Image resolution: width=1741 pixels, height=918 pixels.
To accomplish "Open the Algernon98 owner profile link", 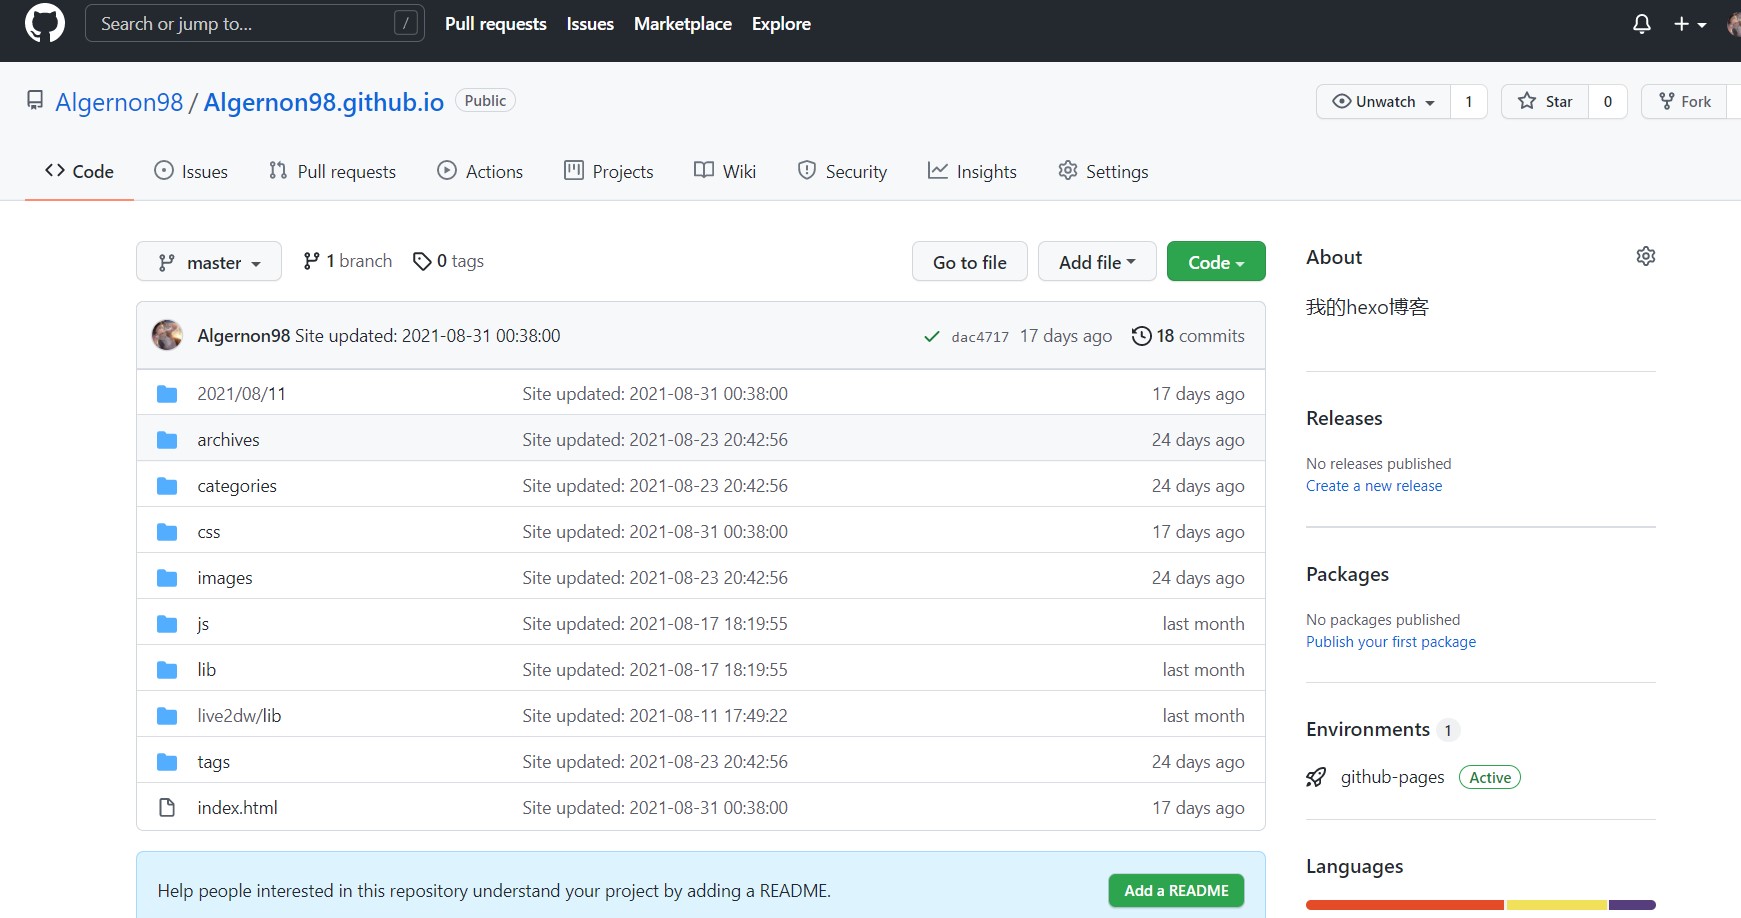I will coord(119,102).
